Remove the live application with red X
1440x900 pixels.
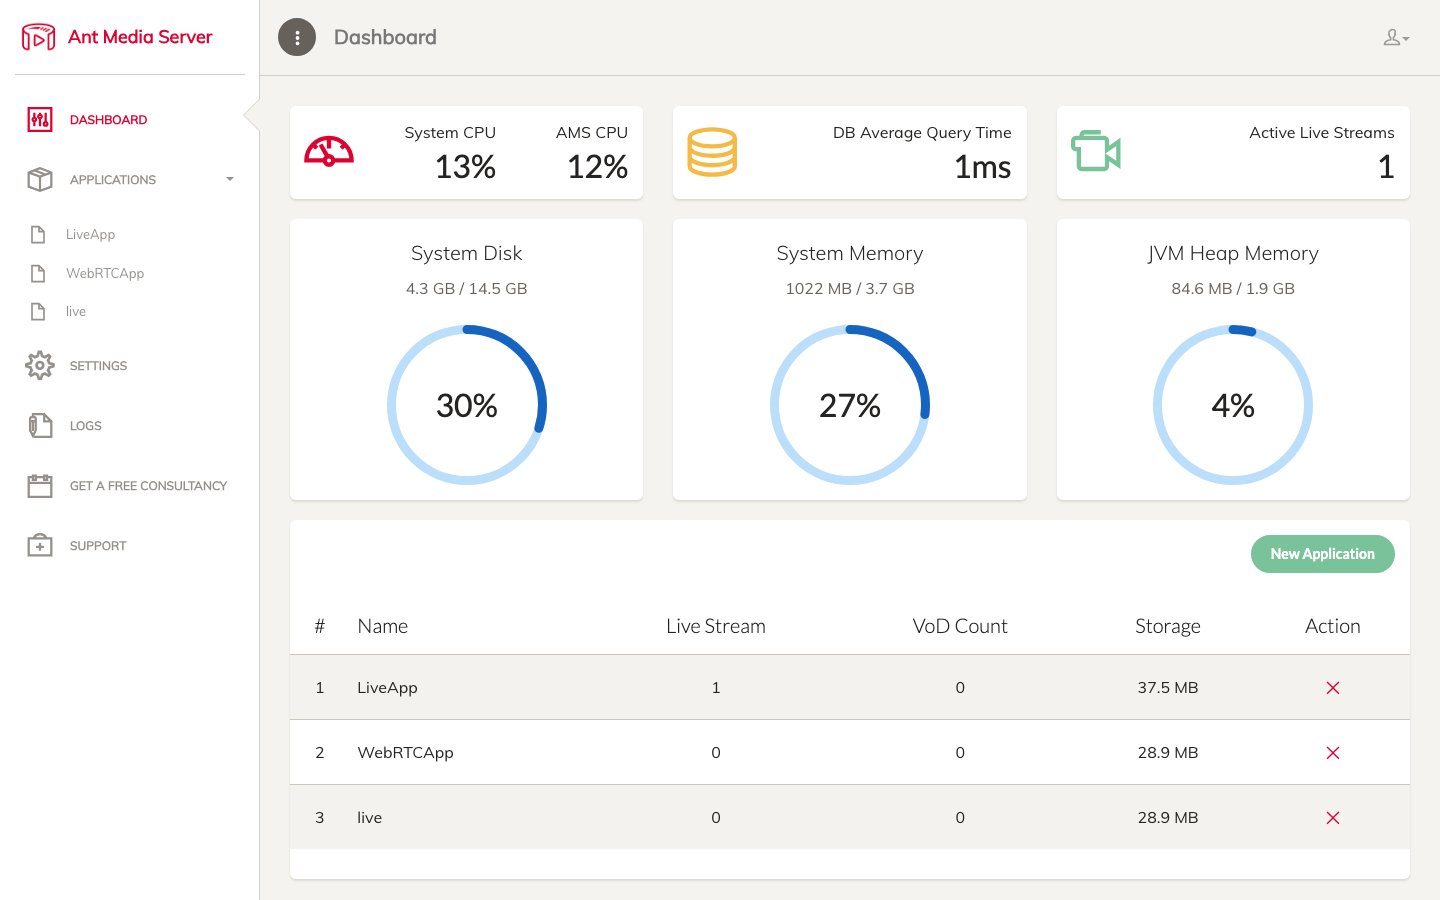(x=1333, y=818)
